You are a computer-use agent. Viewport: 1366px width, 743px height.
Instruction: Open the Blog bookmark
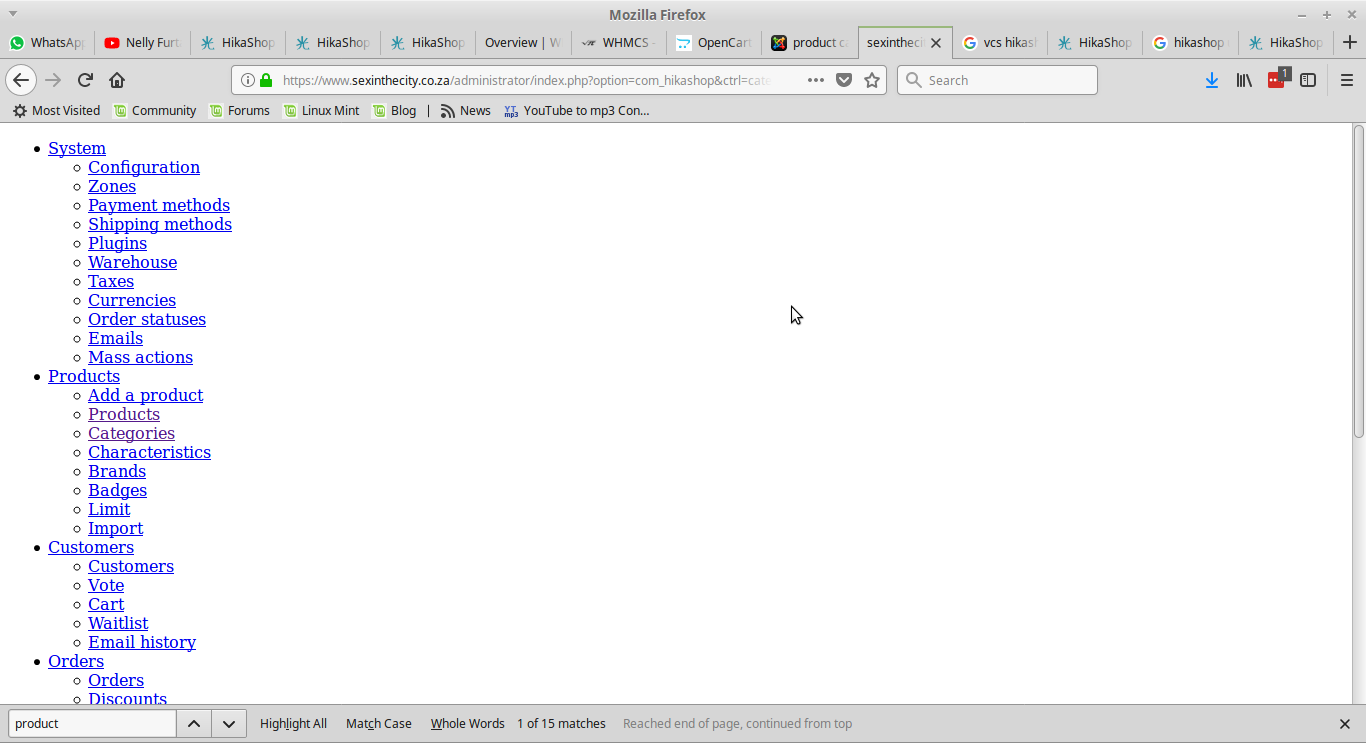point(394,110)
